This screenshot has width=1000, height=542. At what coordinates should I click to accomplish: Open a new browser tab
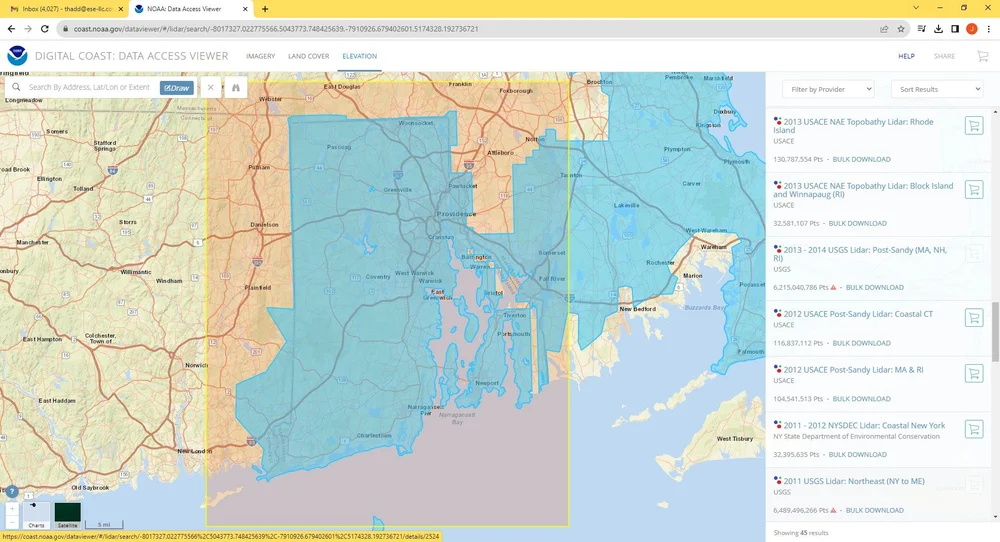(265, 9)
